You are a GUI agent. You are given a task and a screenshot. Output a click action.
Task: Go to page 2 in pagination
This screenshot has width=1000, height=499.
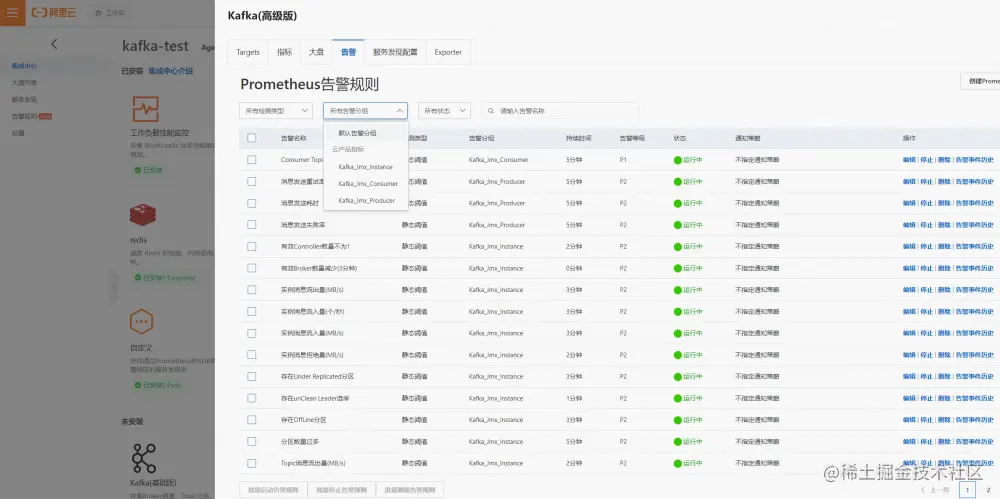[x=989, y=490]
